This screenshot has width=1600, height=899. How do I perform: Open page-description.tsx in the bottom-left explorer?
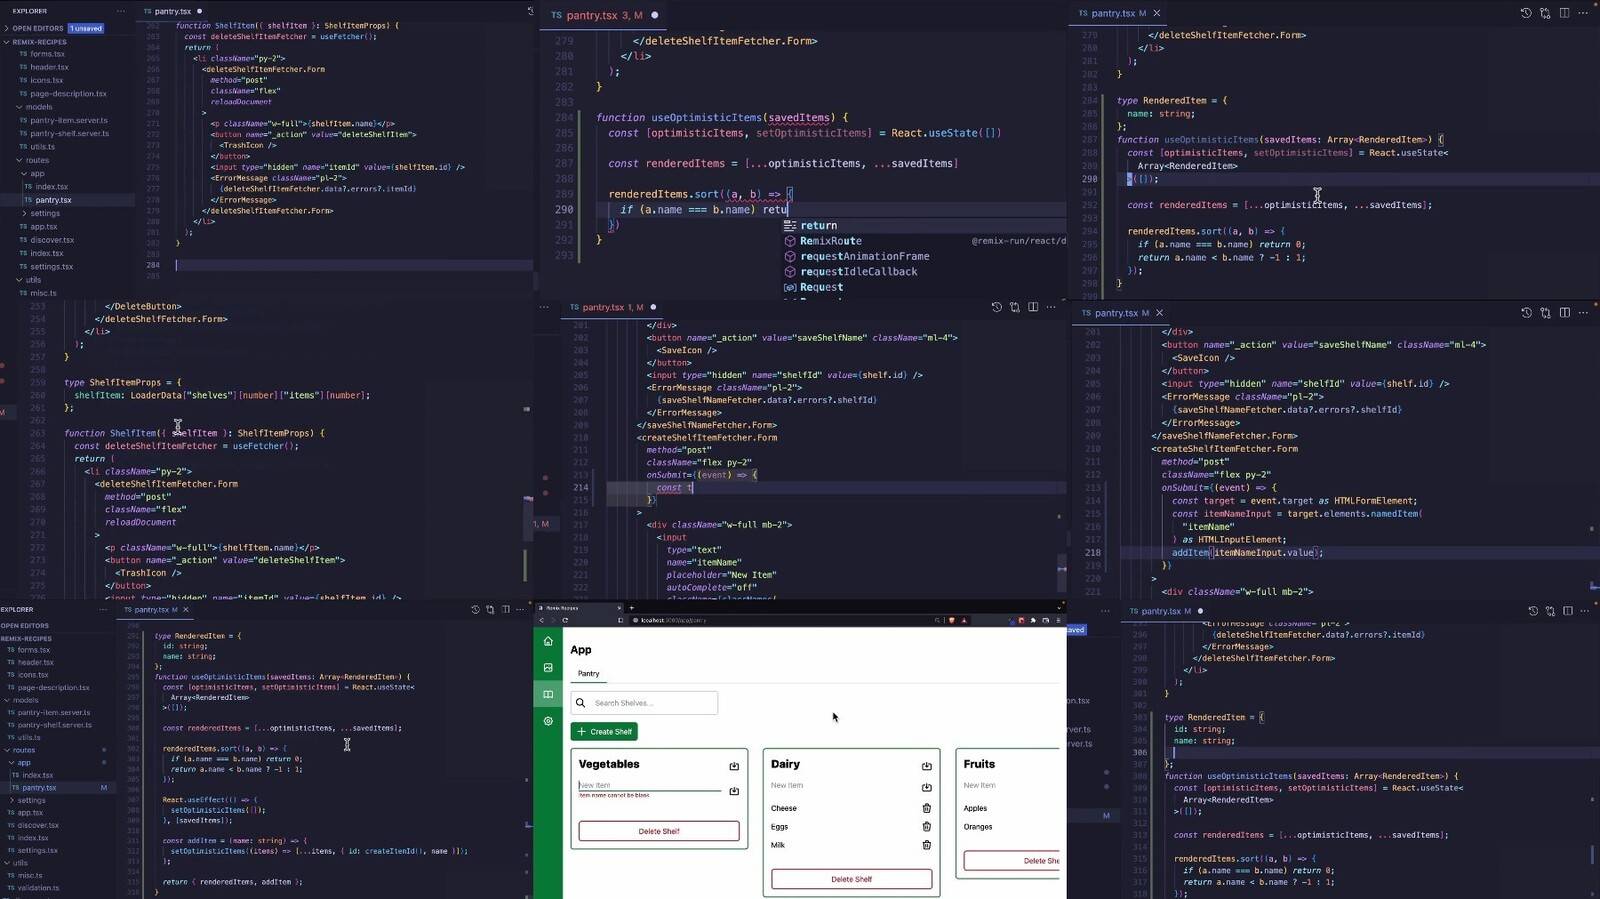(x=53, y=688)
